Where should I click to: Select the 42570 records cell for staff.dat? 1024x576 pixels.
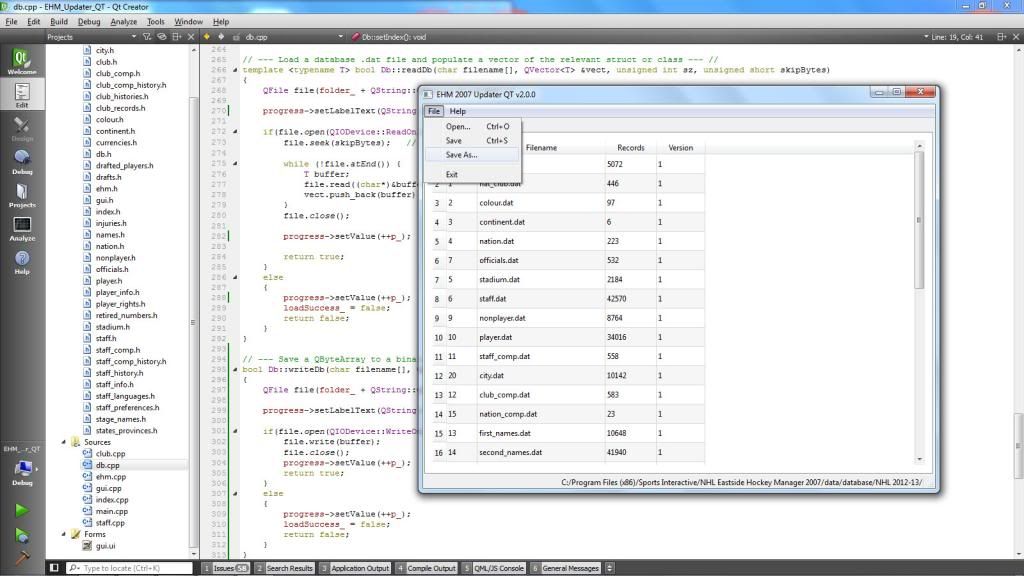click(630, 298)
